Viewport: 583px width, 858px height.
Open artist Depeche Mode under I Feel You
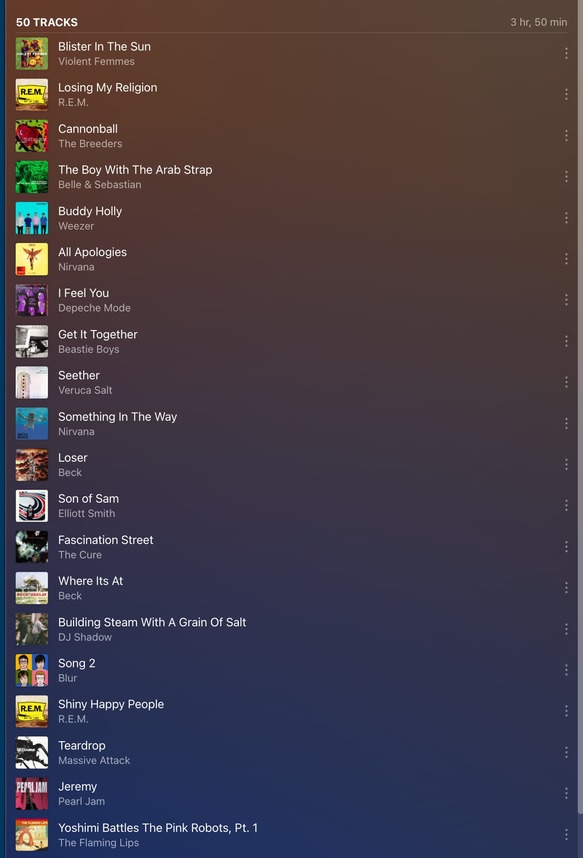pos(94,308)
